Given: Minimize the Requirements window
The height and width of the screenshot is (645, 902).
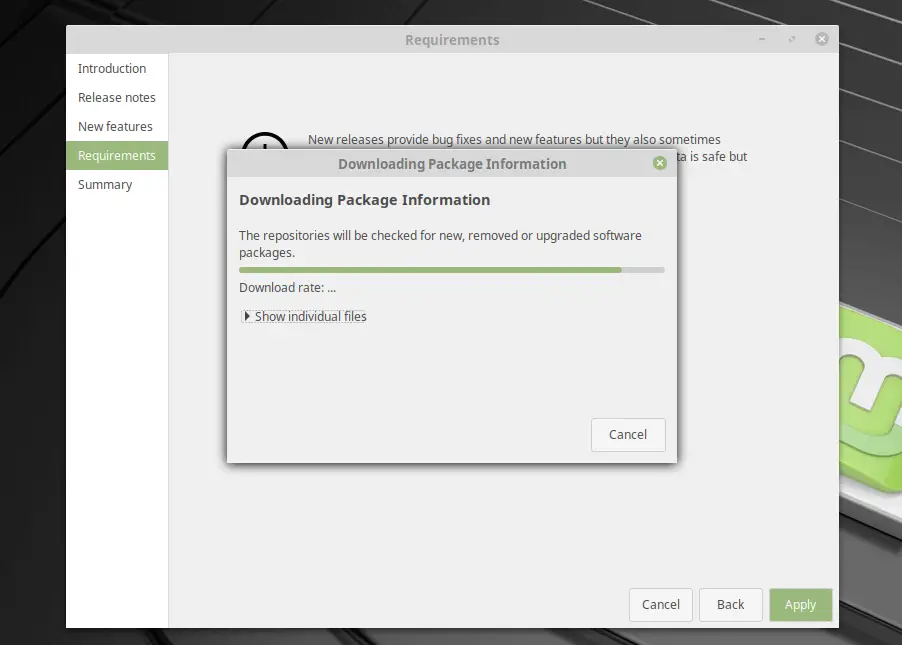Looking at the screenshot, I should (x=762, y=39).
